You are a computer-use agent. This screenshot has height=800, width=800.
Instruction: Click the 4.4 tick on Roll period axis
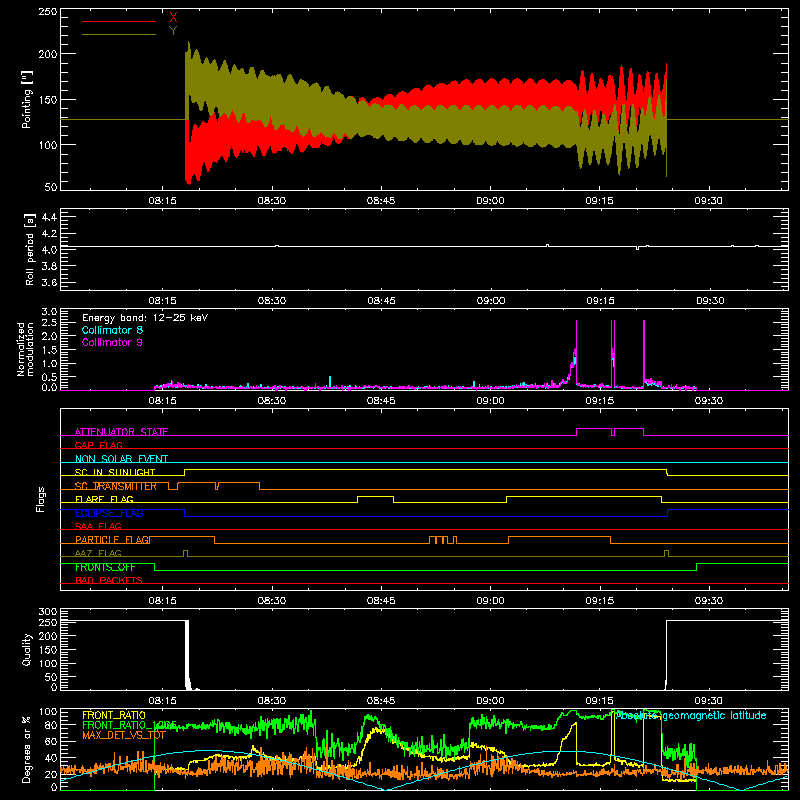(x=49, y=217)
